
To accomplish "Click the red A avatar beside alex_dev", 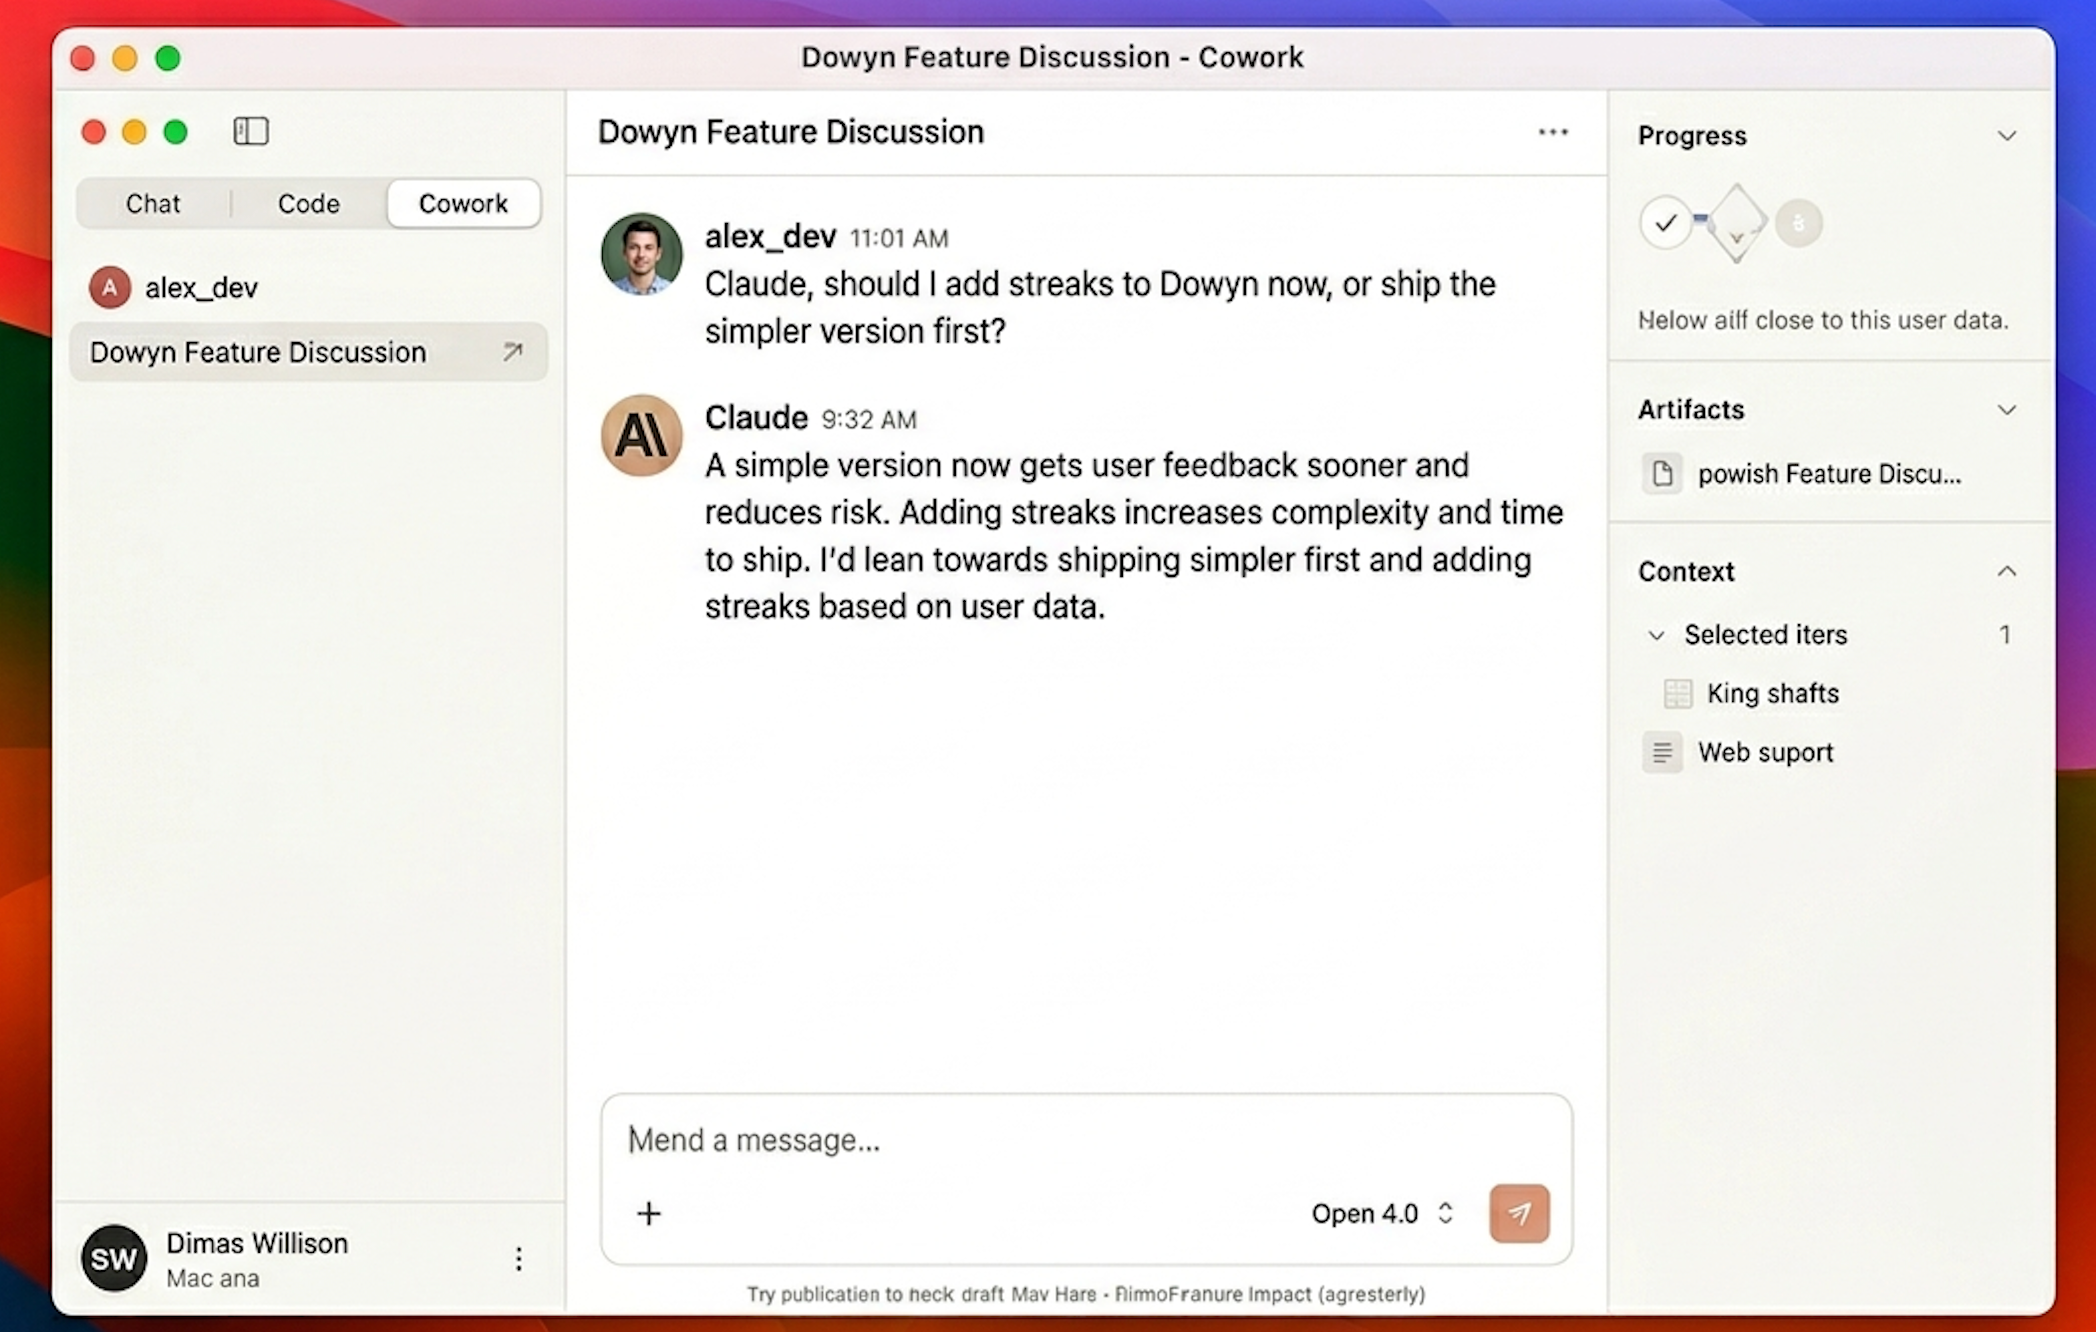I will (x=110, y=288).
